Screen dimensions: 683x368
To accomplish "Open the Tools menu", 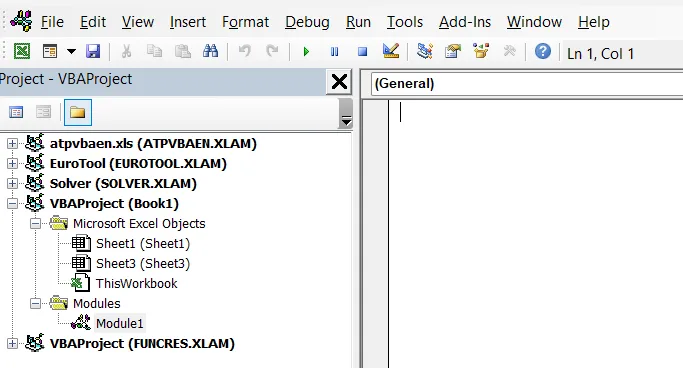I will point(405,22).
